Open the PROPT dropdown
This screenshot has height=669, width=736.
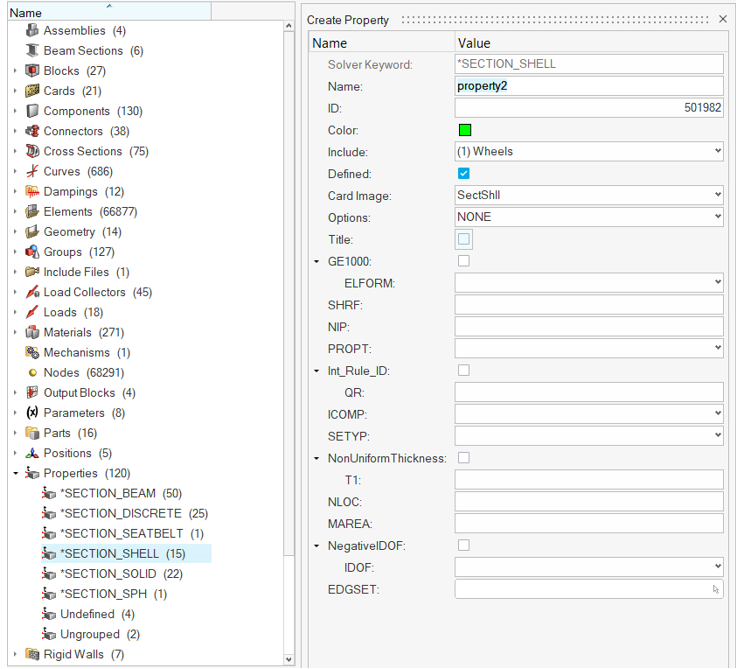pyautogui.click(x=589, y=348)
